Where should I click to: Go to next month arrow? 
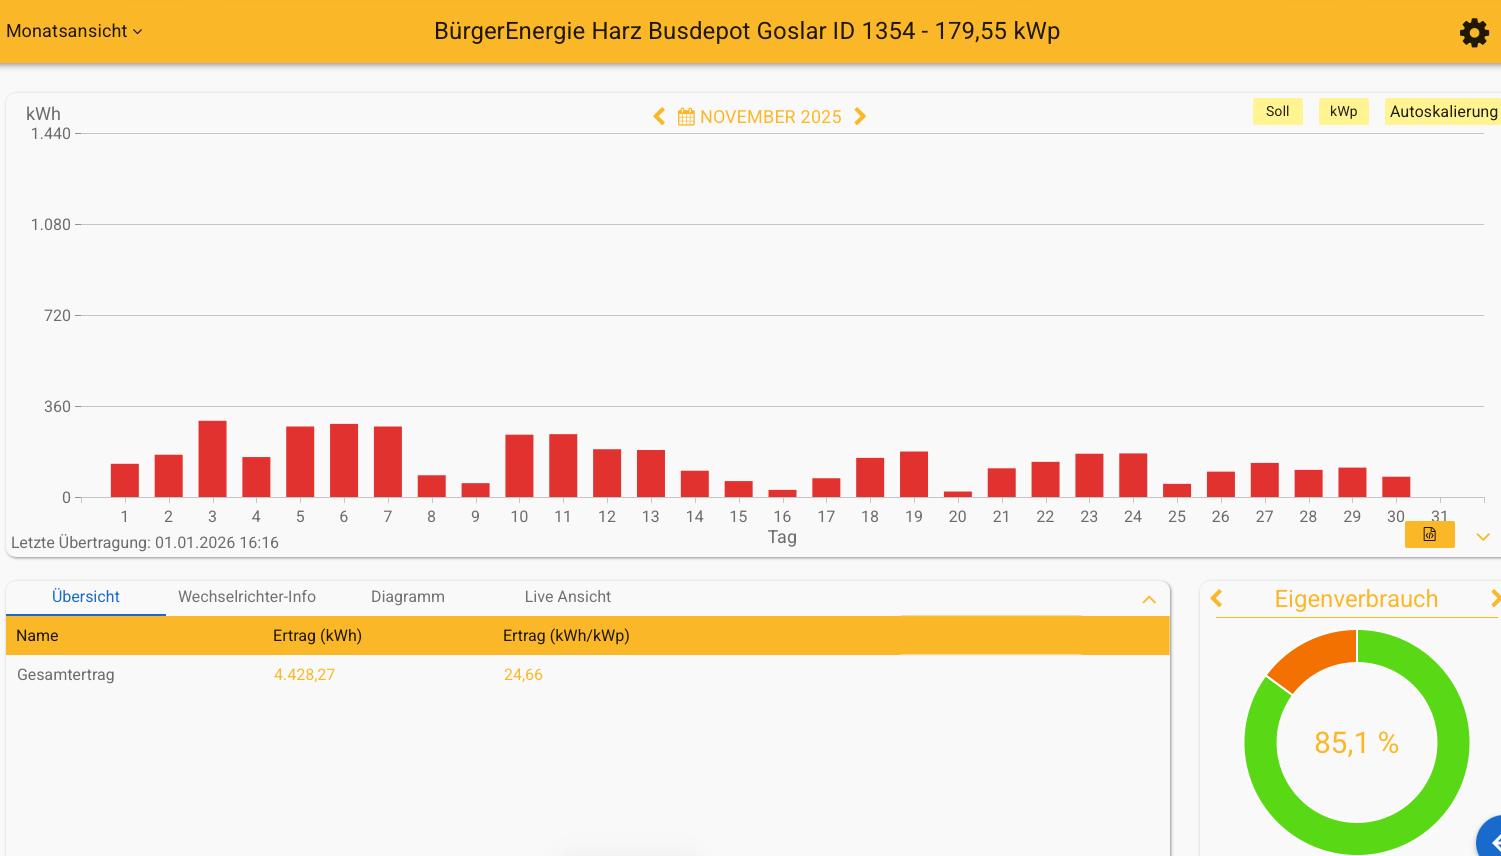(x=860, y=117)
